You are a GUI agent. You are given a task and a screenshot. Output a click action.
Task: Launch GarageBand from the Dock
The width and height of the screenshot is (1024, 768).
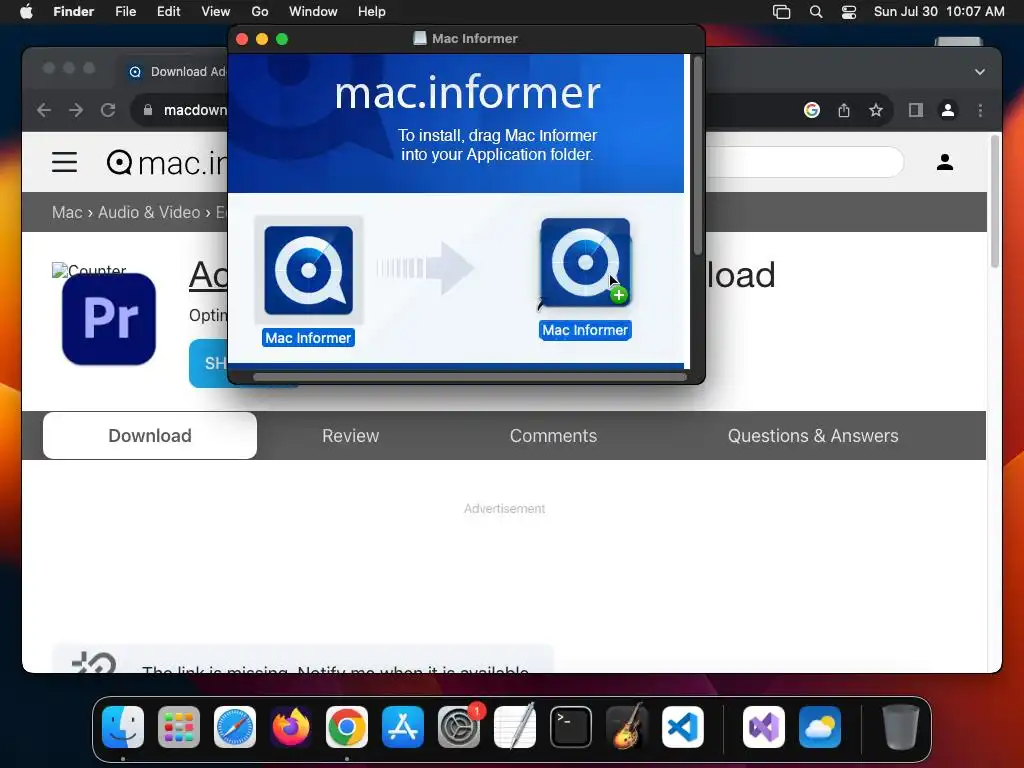[x=627, y=727]
